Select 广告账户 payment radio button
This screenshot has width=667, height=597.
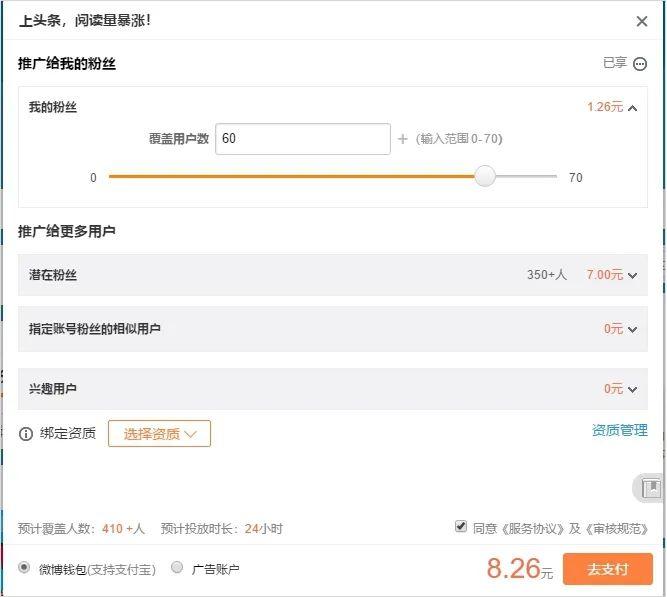(x=177, y=568)
